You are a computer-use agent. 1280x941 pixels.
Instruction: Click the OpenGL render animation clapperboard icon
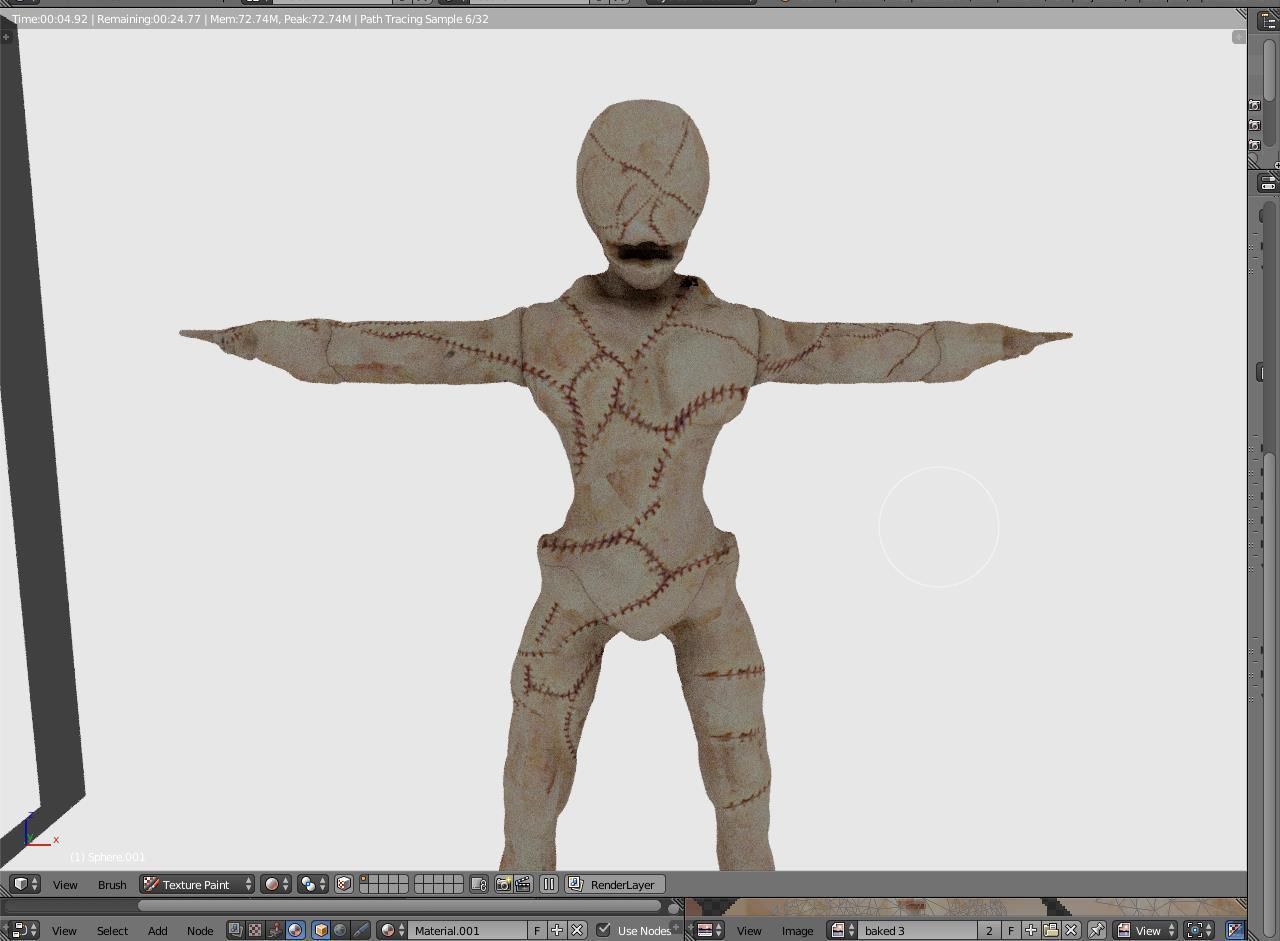point(522,883)
